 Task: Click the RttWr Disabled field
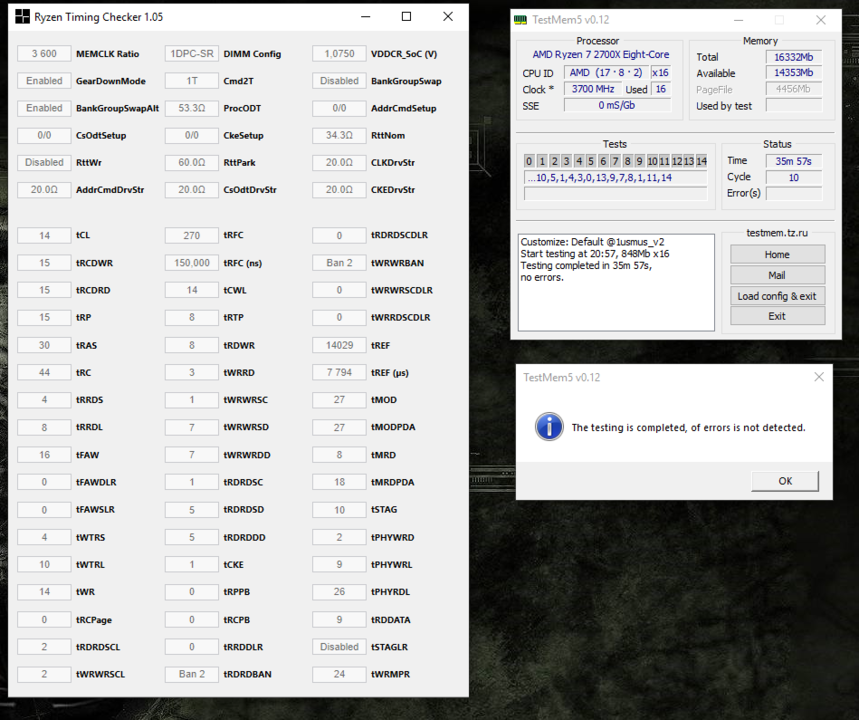(44, 162)
